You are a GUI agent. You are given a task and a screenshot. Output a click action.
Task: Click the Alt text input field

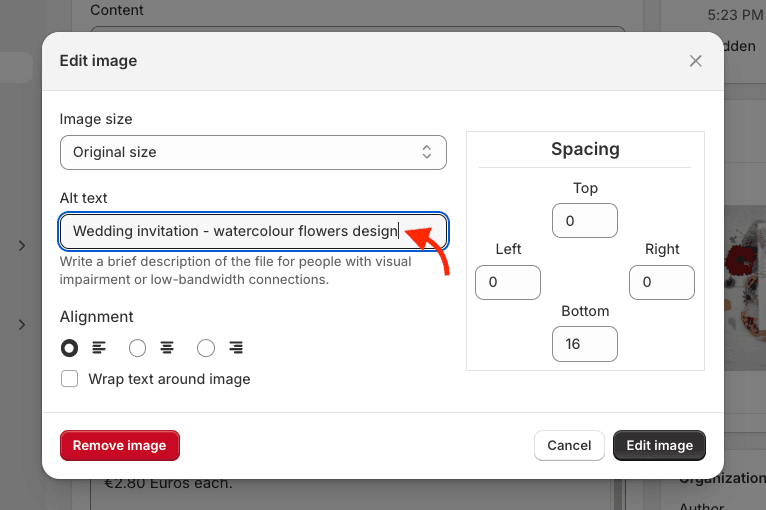coord(253,231)
